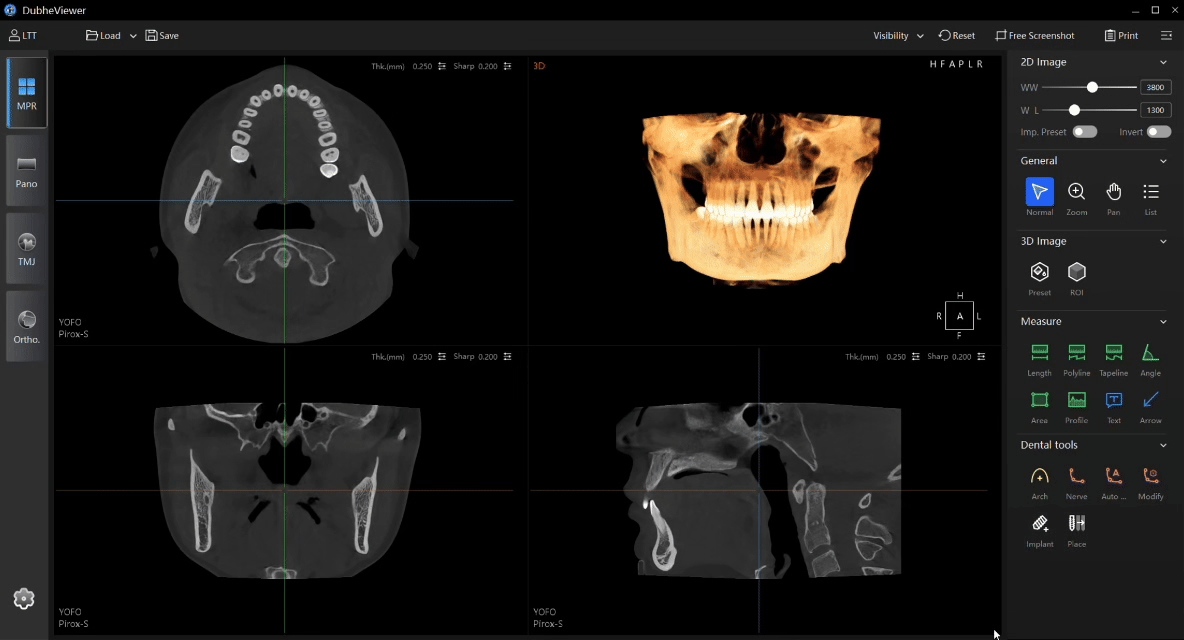Select the Arch dental tool
Image resolution: width=1184 pixels, height=640 pixels.
point(1039,476)
